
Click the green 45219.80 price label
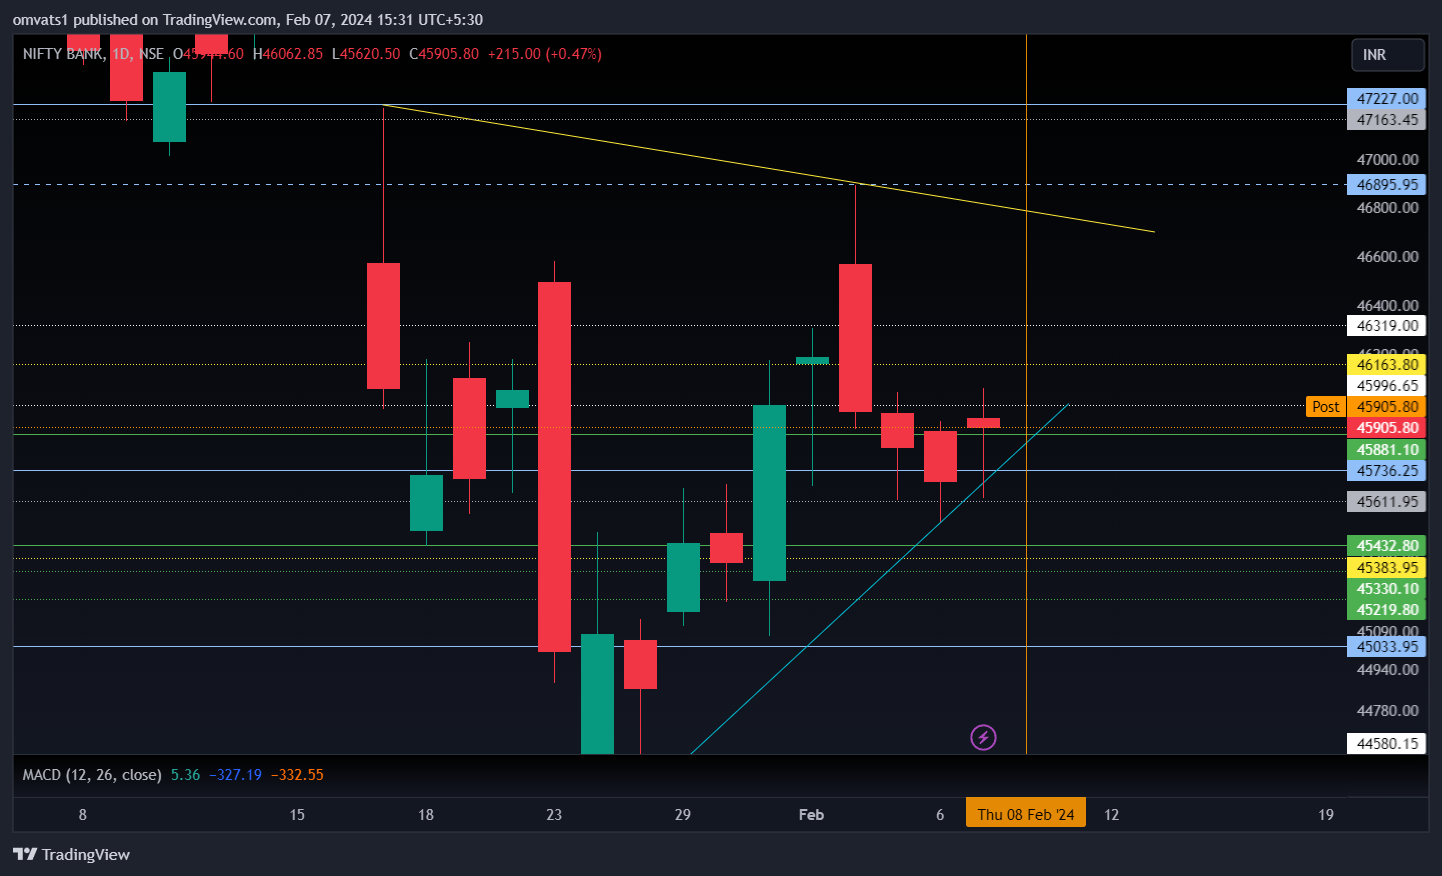(x=1387, y=609)
